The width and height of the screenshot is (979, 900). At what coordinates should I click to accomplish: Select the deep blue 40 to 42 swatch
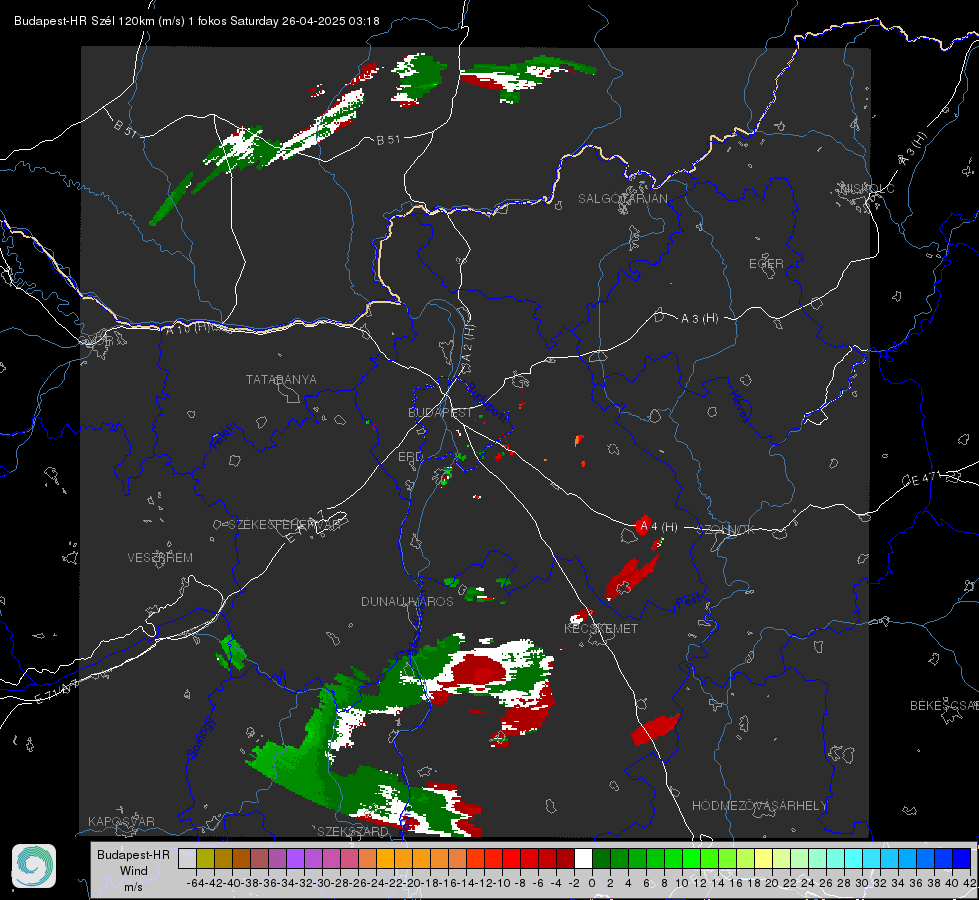click(962, 859)
